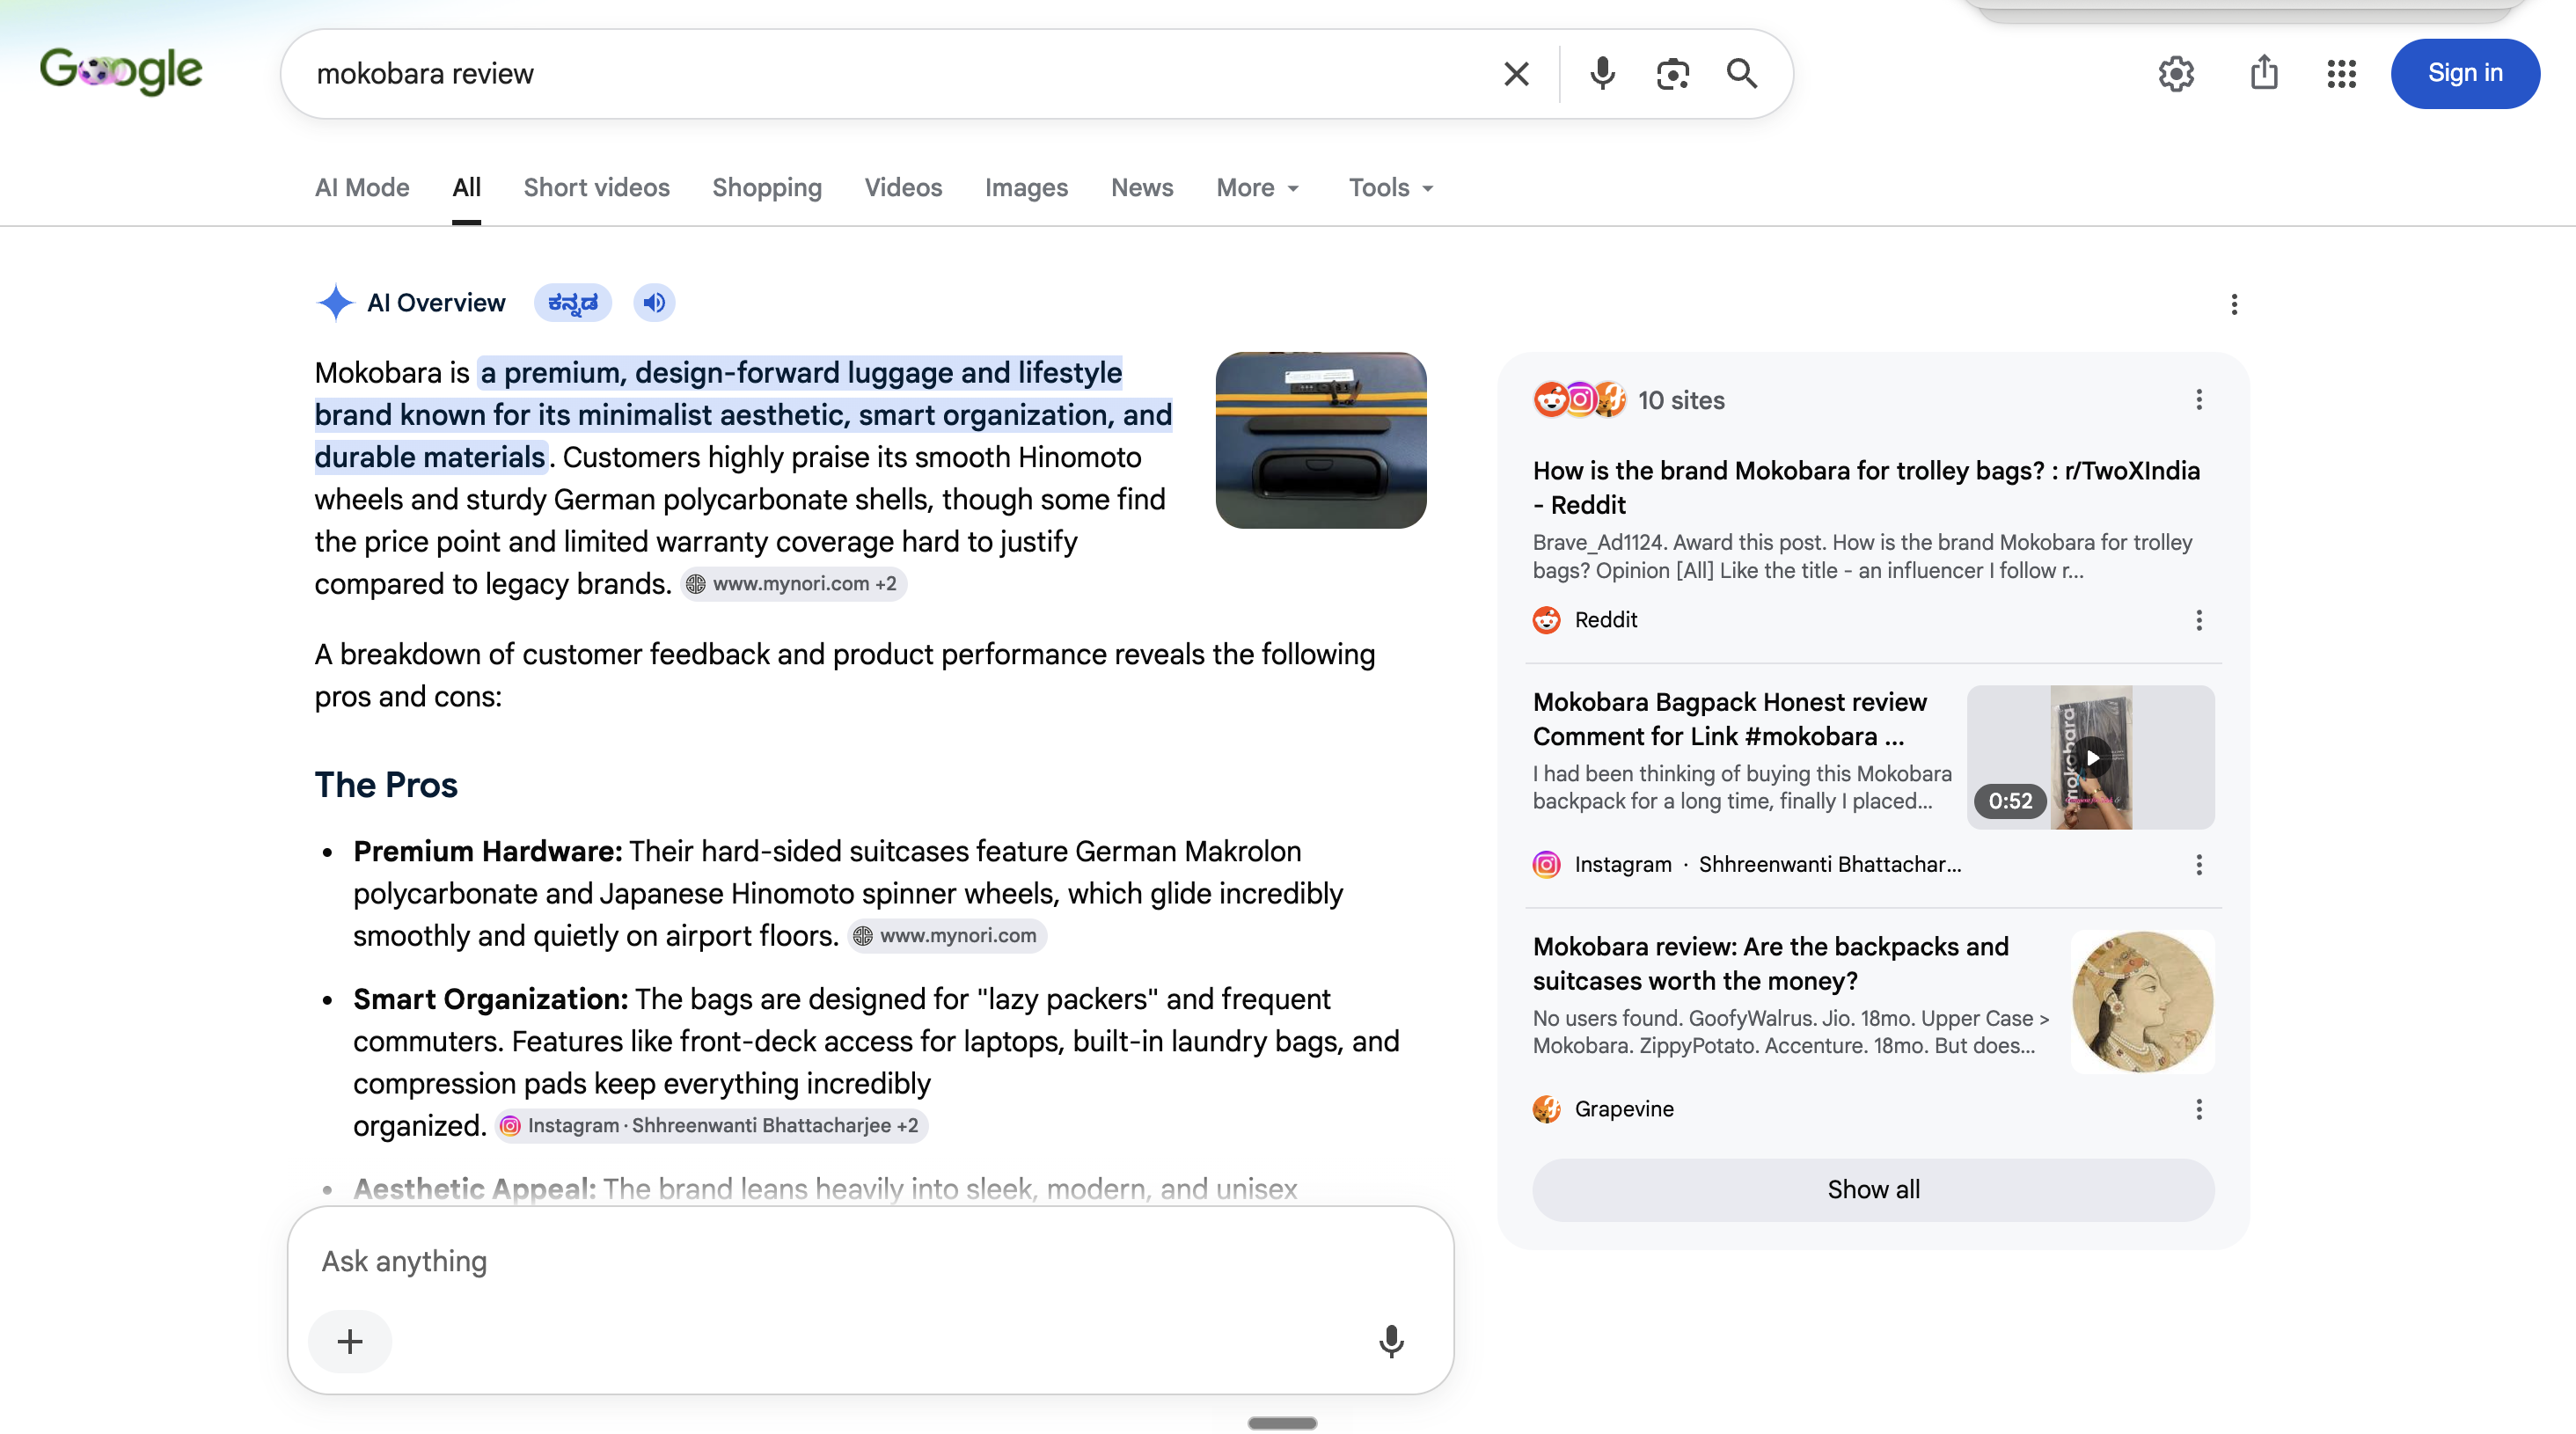Listen to the AI Overview audio
2576x1434 pixels.
pyautogui.click(x=654, y=303)
